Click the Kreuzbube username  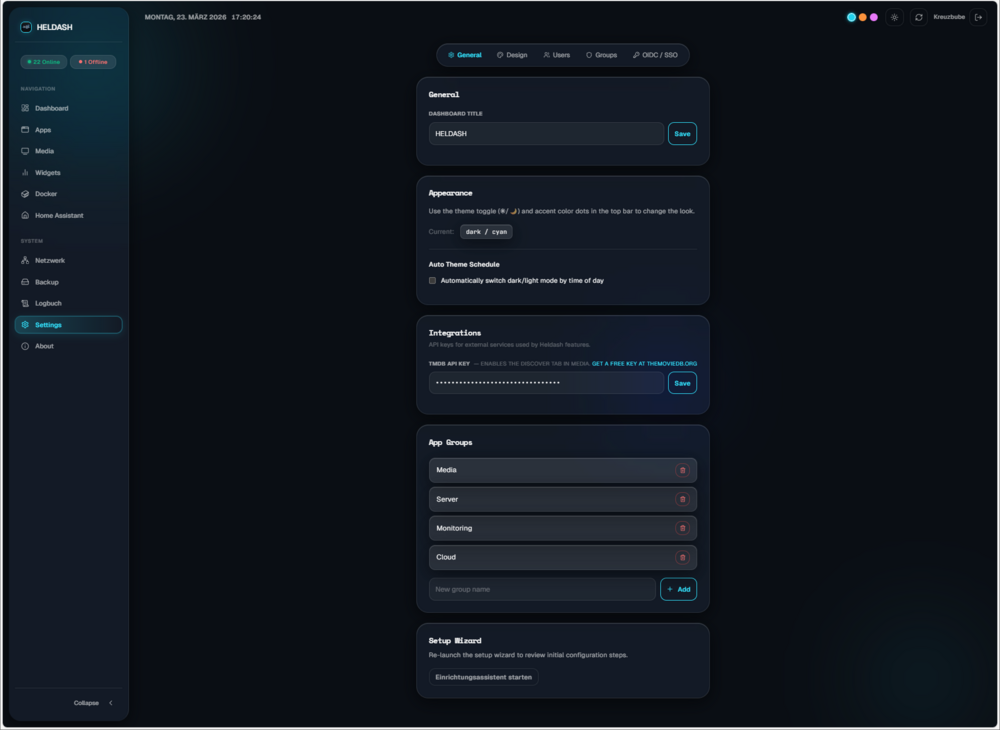948,17
